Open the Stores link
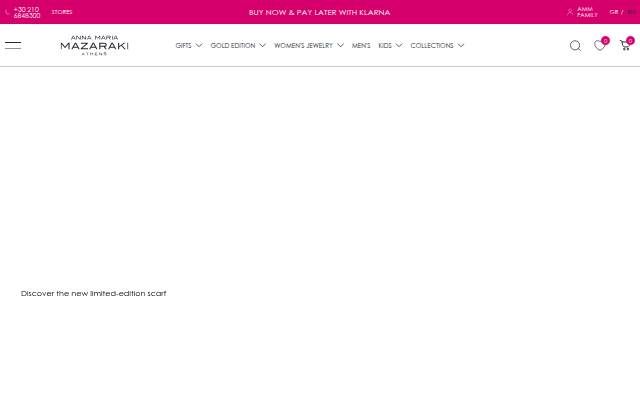The height and width of the screenshot is (400, 640). [62, 12]
